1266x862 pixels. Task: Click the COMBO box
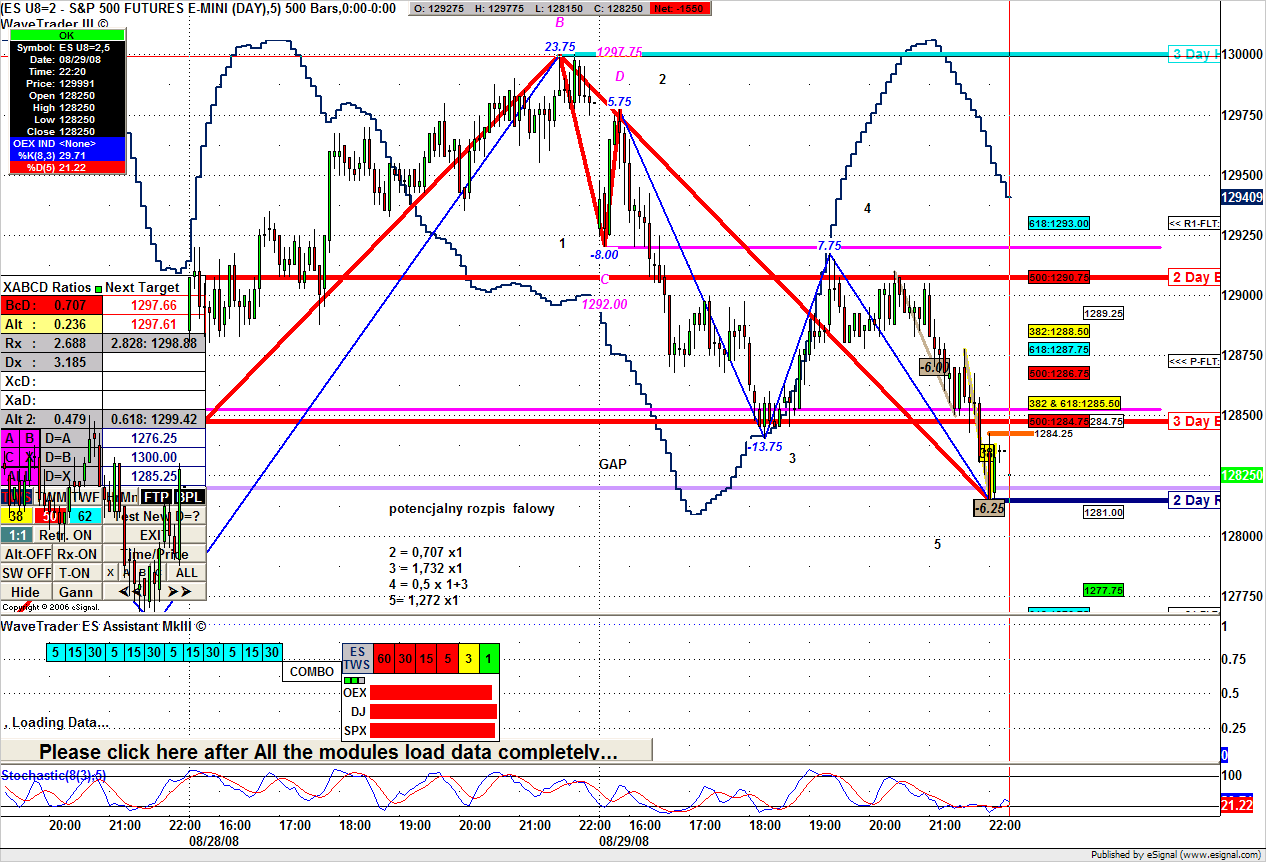point(312,671)
